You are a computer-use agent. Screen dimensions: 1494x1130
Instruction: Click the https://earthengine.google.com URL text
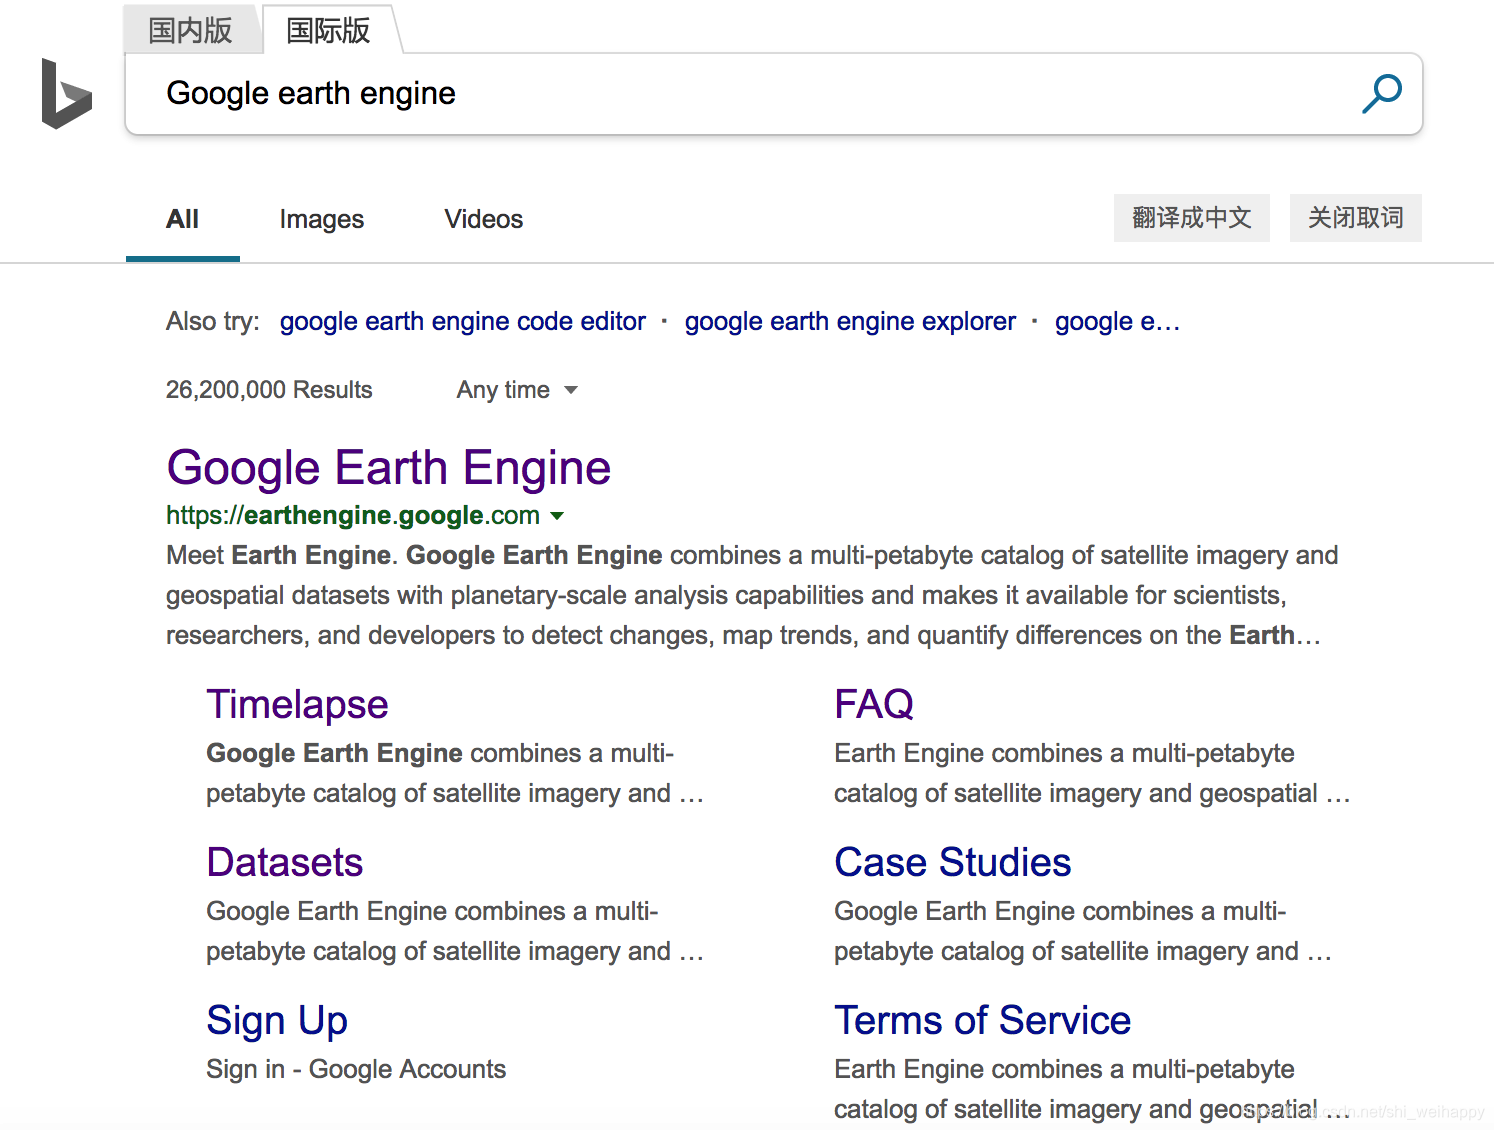pos(353,515)
